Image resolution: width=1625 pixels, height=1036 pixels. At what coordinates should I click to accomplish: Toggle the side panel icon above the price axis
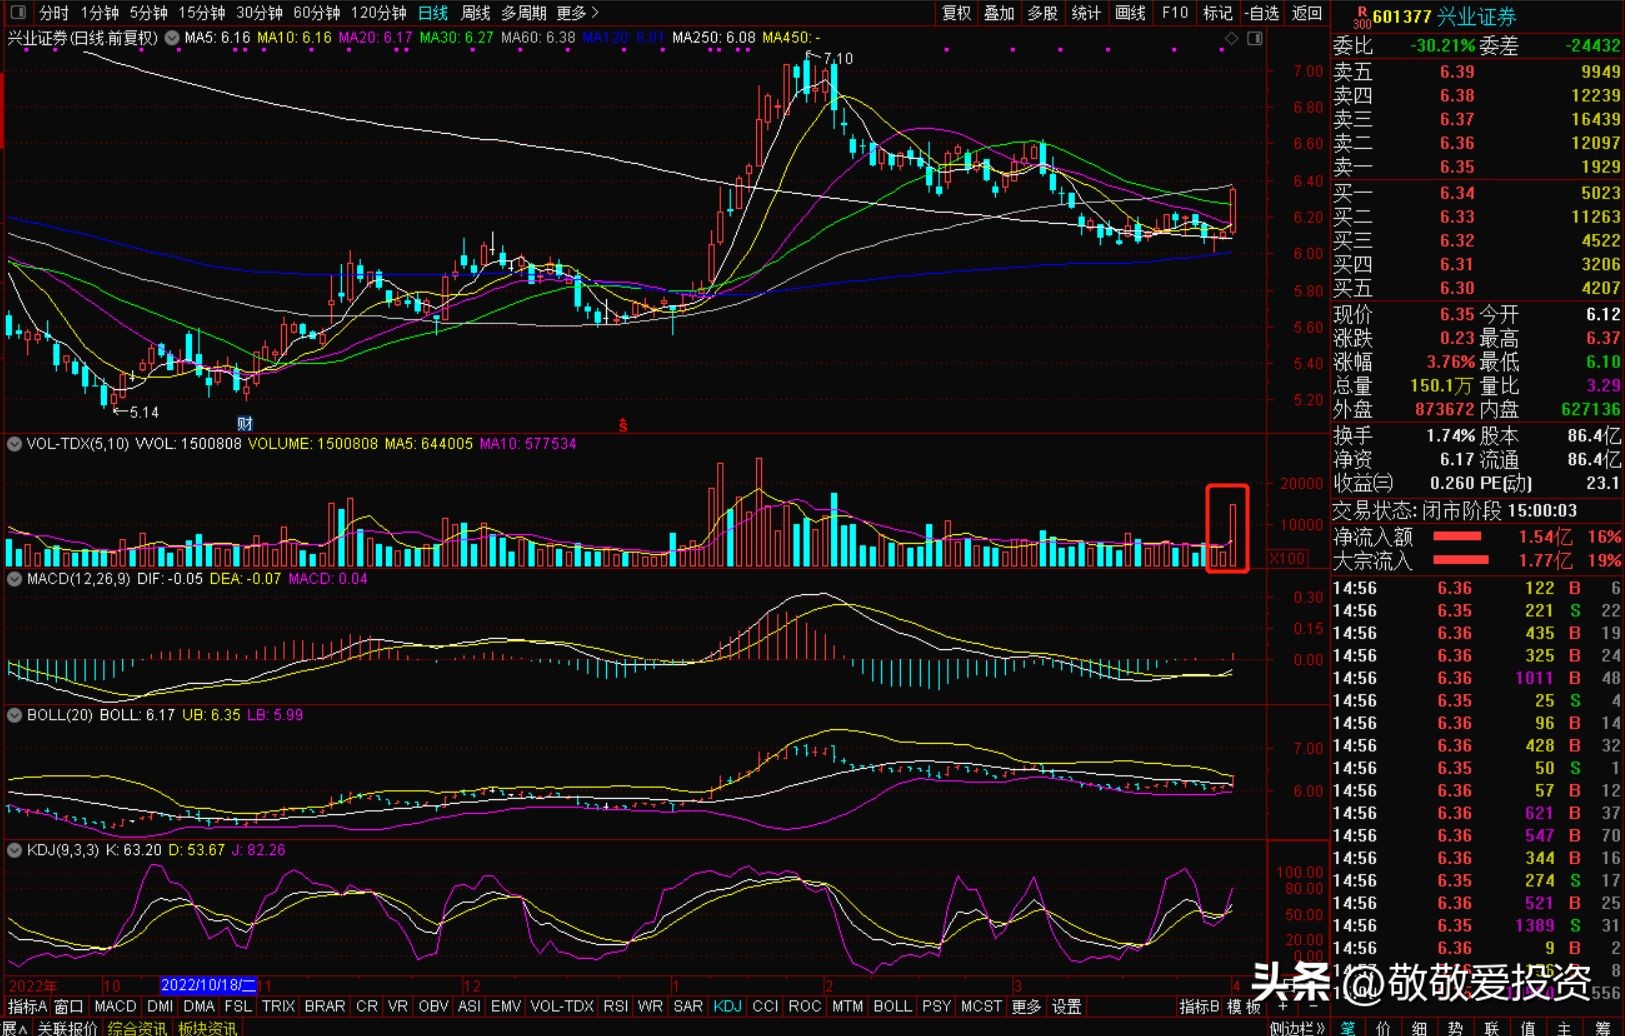tap(1255, 38)
